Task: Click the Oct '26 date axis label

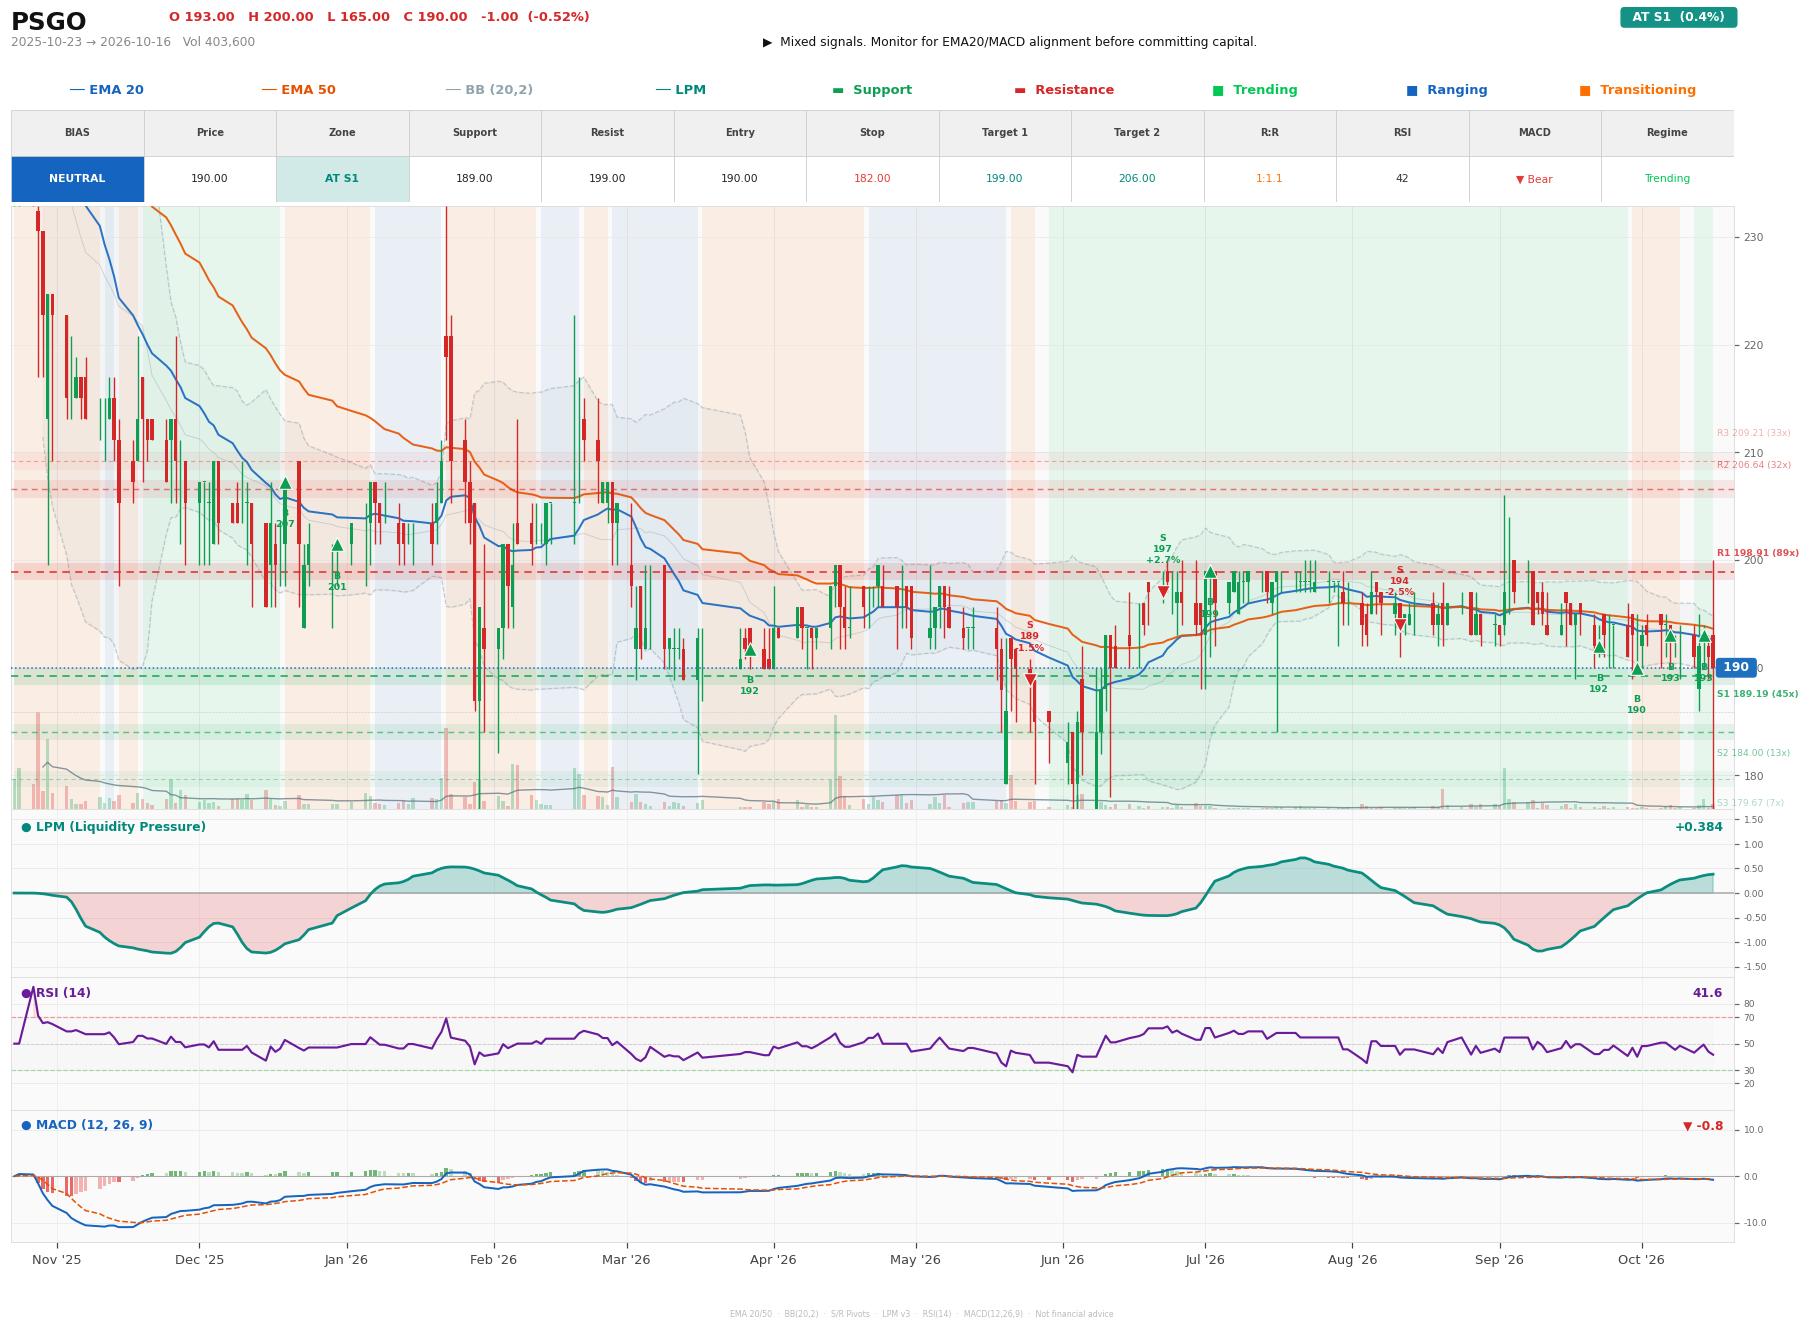Action: click(1641, 1260)
